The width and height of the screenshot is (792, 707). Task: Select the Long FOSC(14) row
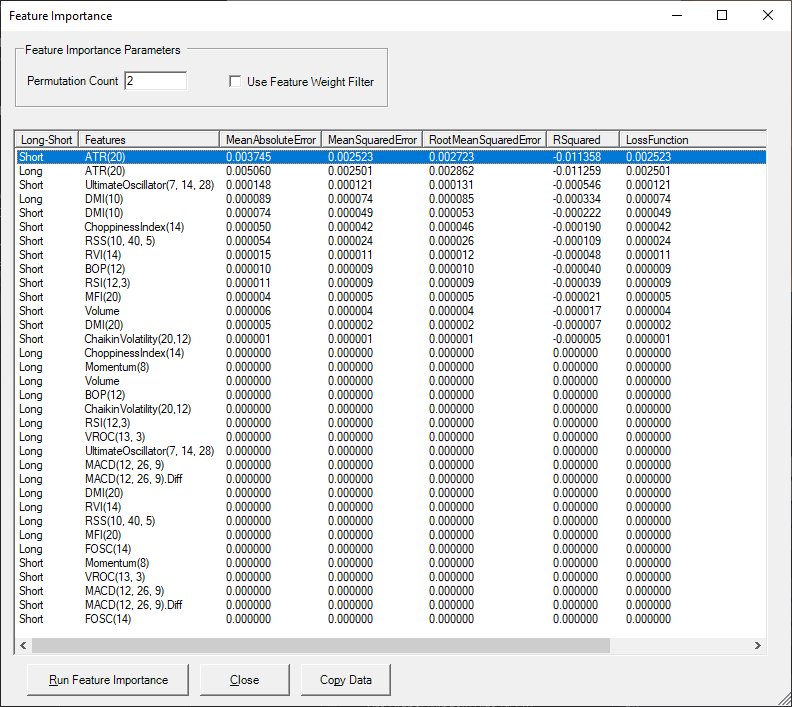[391, 549]
